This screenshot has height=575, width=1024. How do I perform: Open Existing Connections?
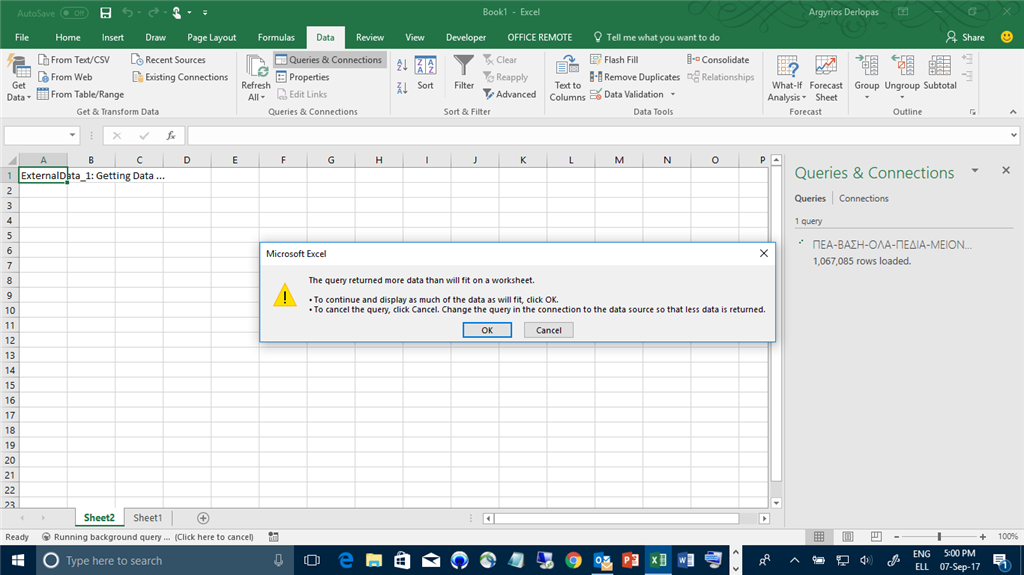tap(180, 77)
